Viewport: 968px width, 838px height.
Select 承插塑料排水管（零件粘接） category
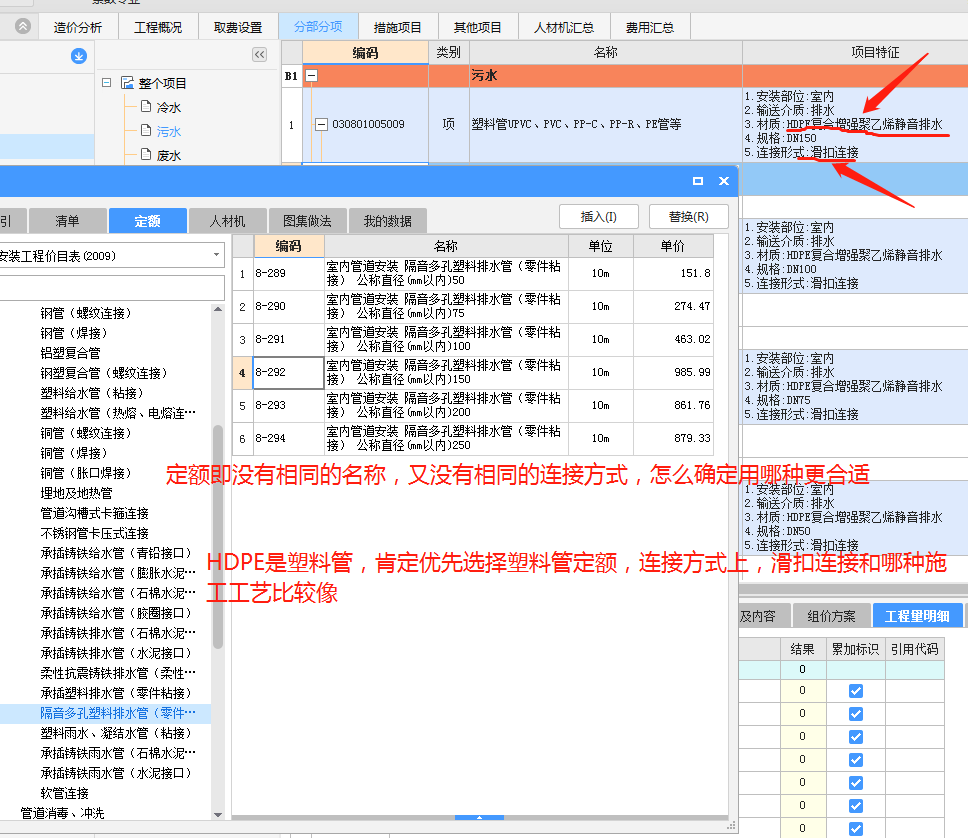(117, 693)
